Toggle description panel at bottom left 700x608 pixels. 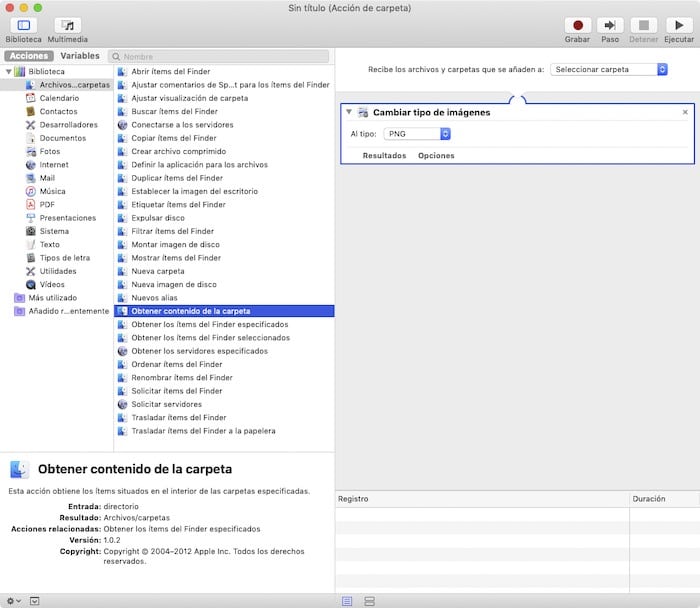pos(35,600)
